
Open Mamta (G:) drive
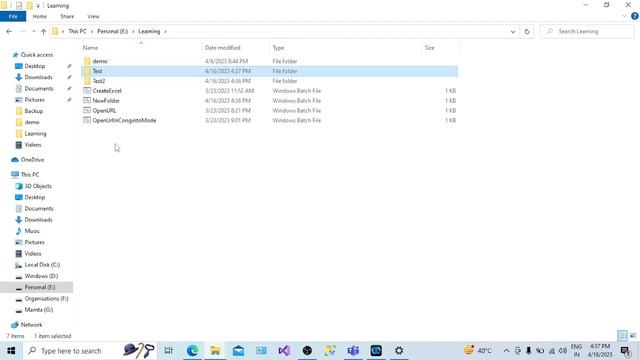coord(39,310)
